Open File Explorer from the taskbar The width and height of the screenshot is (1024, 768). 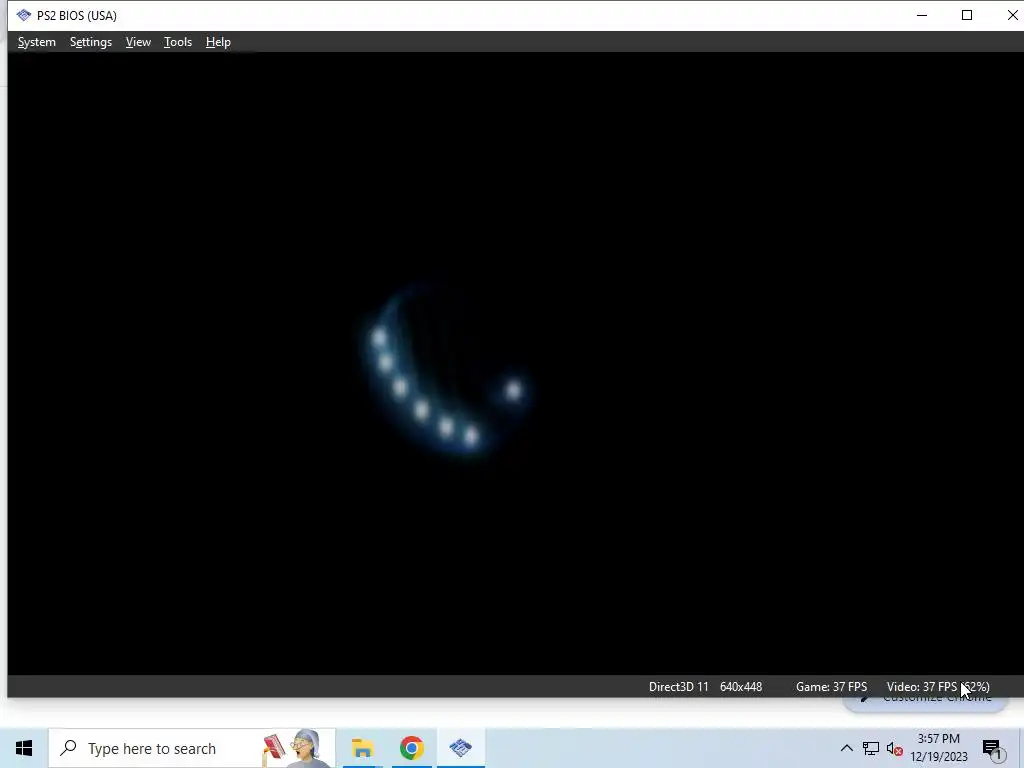click(x=362, y=748)
